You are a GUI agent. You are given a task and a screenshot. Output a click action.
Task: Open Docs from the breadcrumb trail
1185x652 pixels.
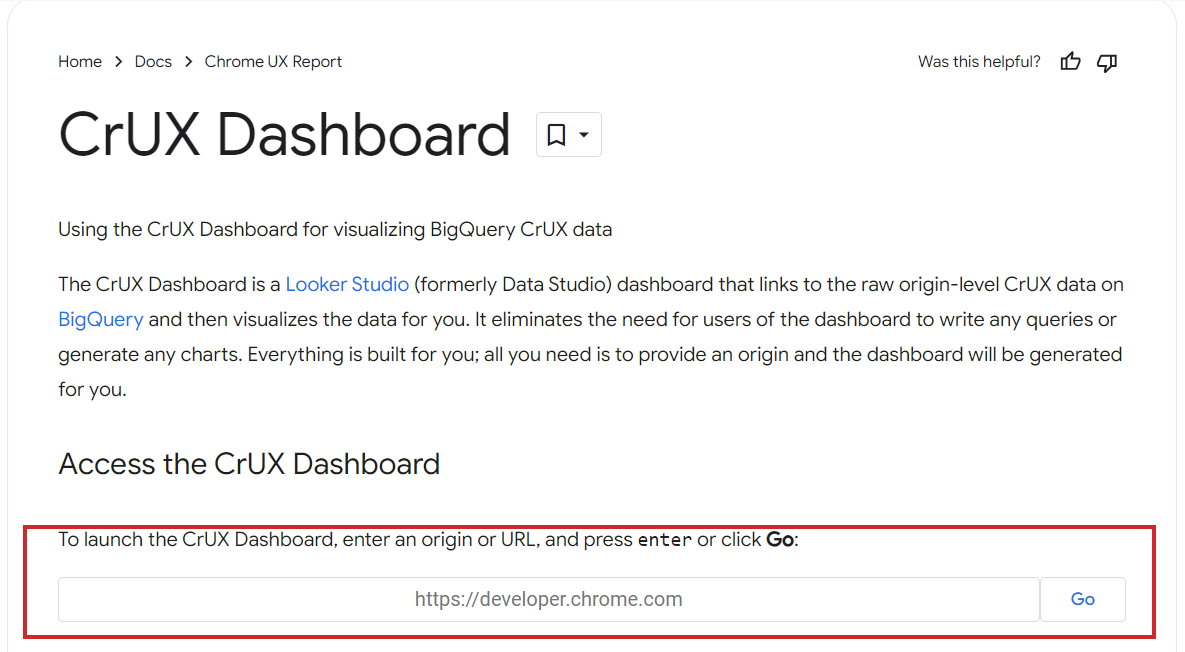tap(153, 61)
